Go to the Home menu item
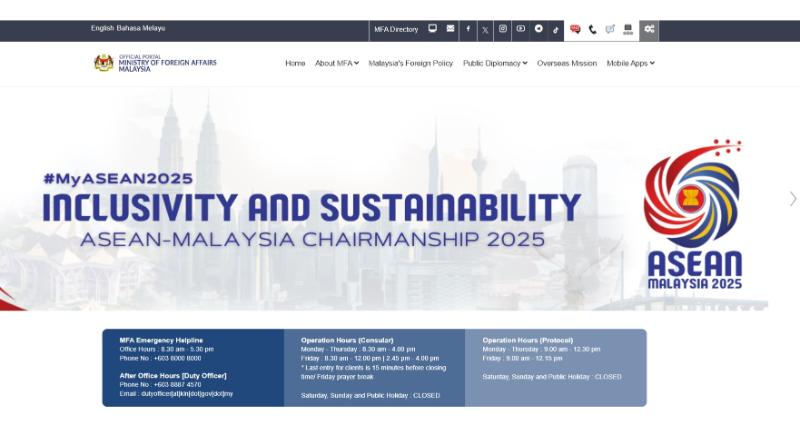The image size is (800, 445). (295, 63)
